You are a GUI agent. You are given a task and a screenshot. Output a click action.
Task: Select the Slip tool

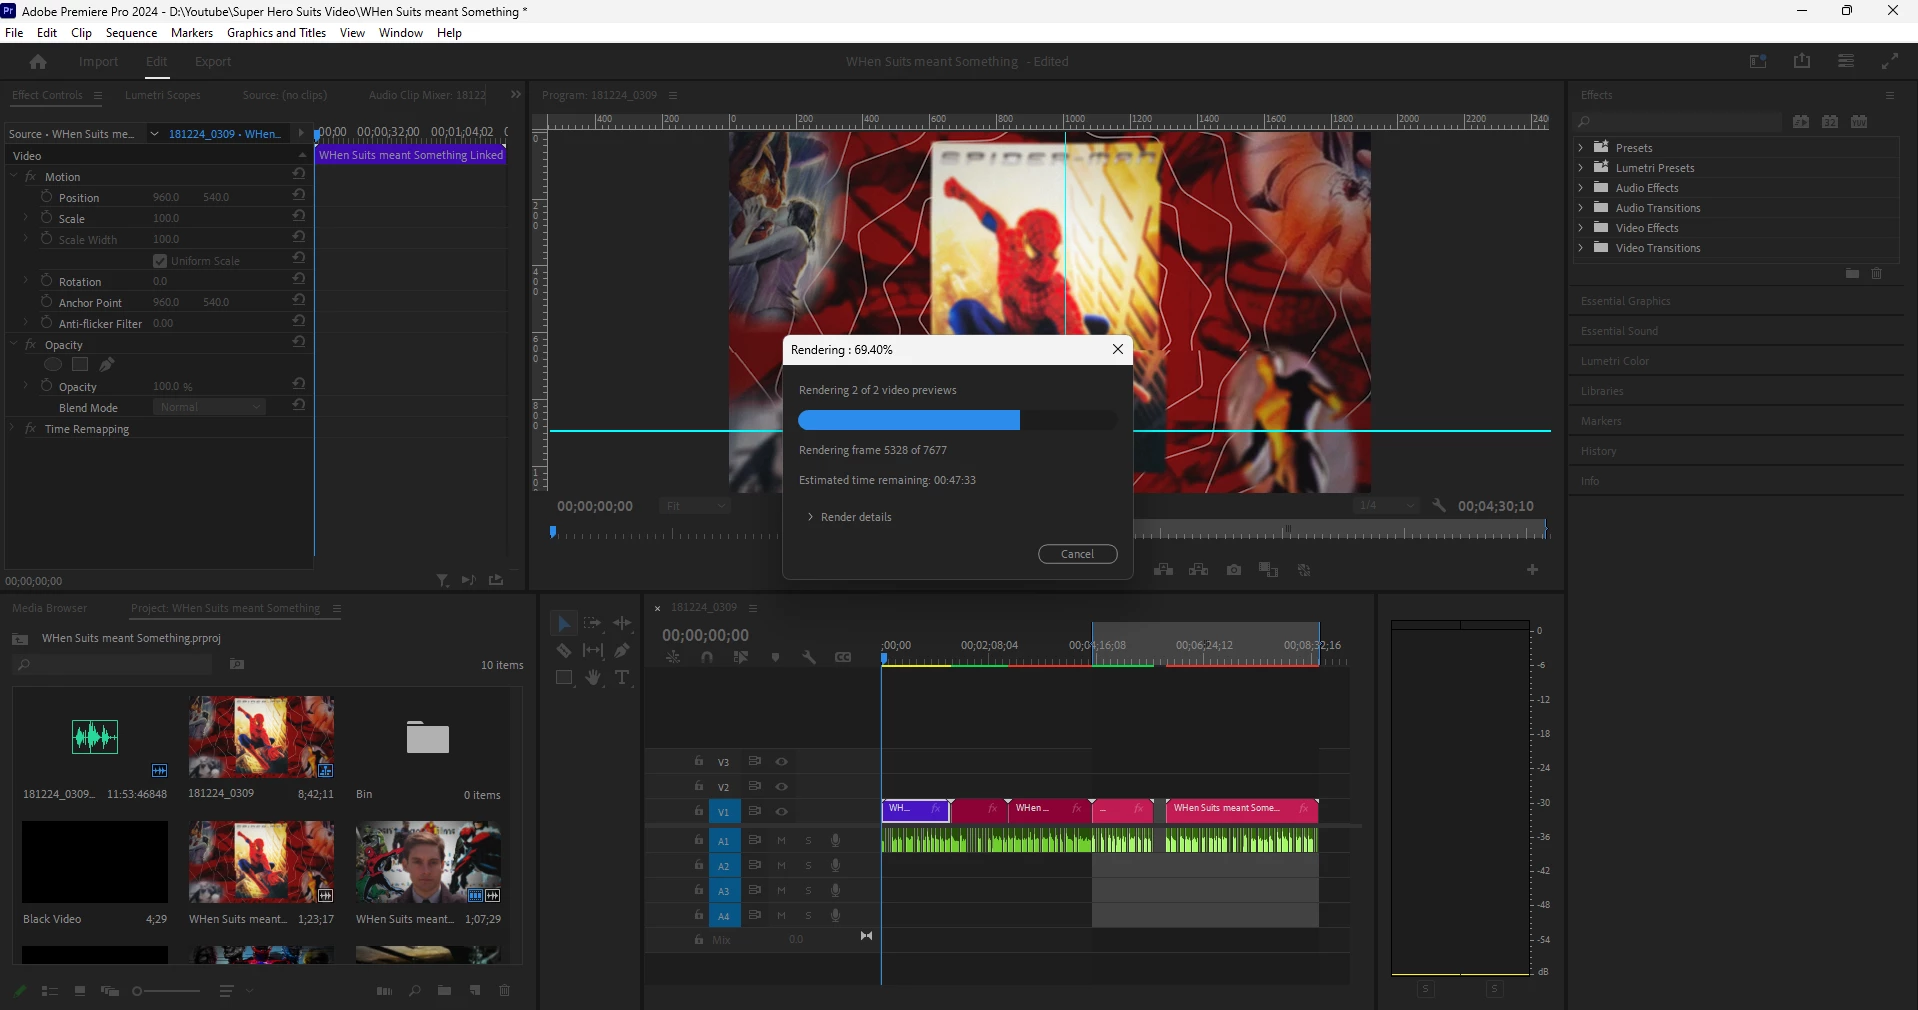click(593, 650)
